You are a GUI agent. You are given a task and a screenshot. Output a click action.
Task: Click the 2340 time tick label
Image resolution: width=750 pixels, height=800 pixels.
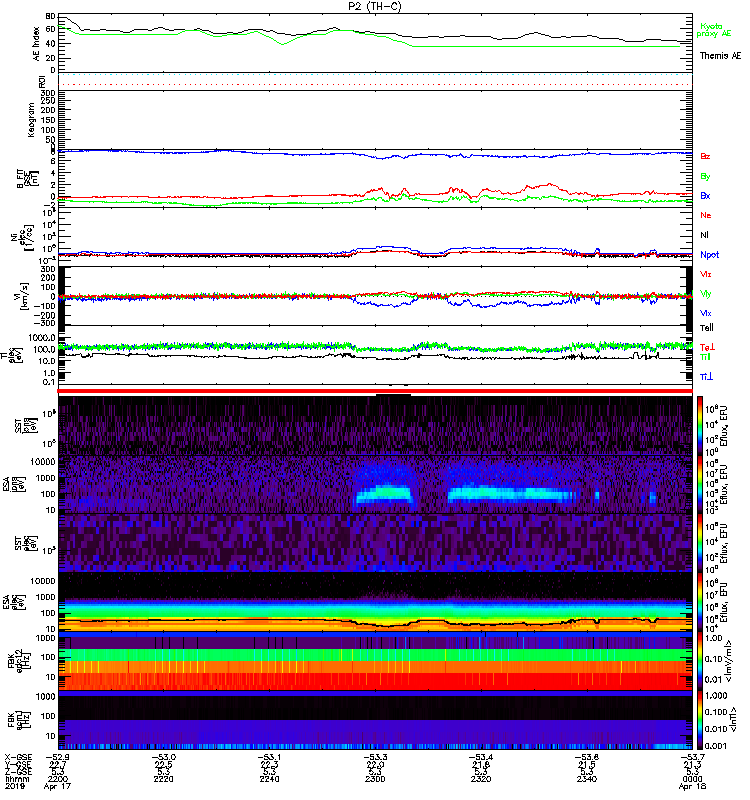[587, 779]
